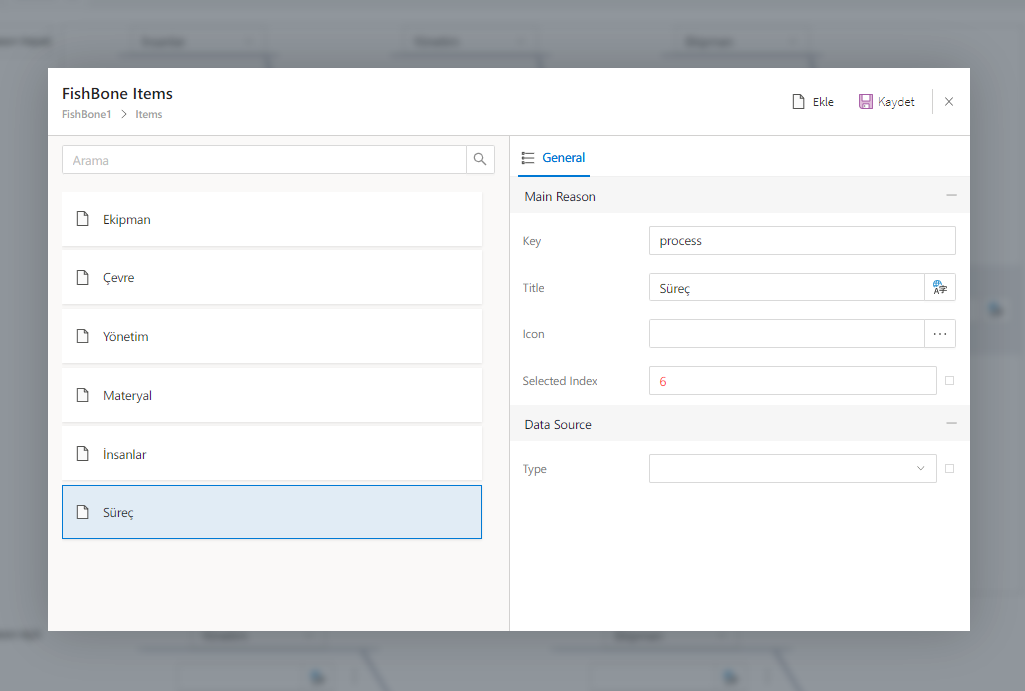Close the FishBone Items dialog
Image resolution: width=1025 pixels, height=691 pixels.
coord(949,102)
